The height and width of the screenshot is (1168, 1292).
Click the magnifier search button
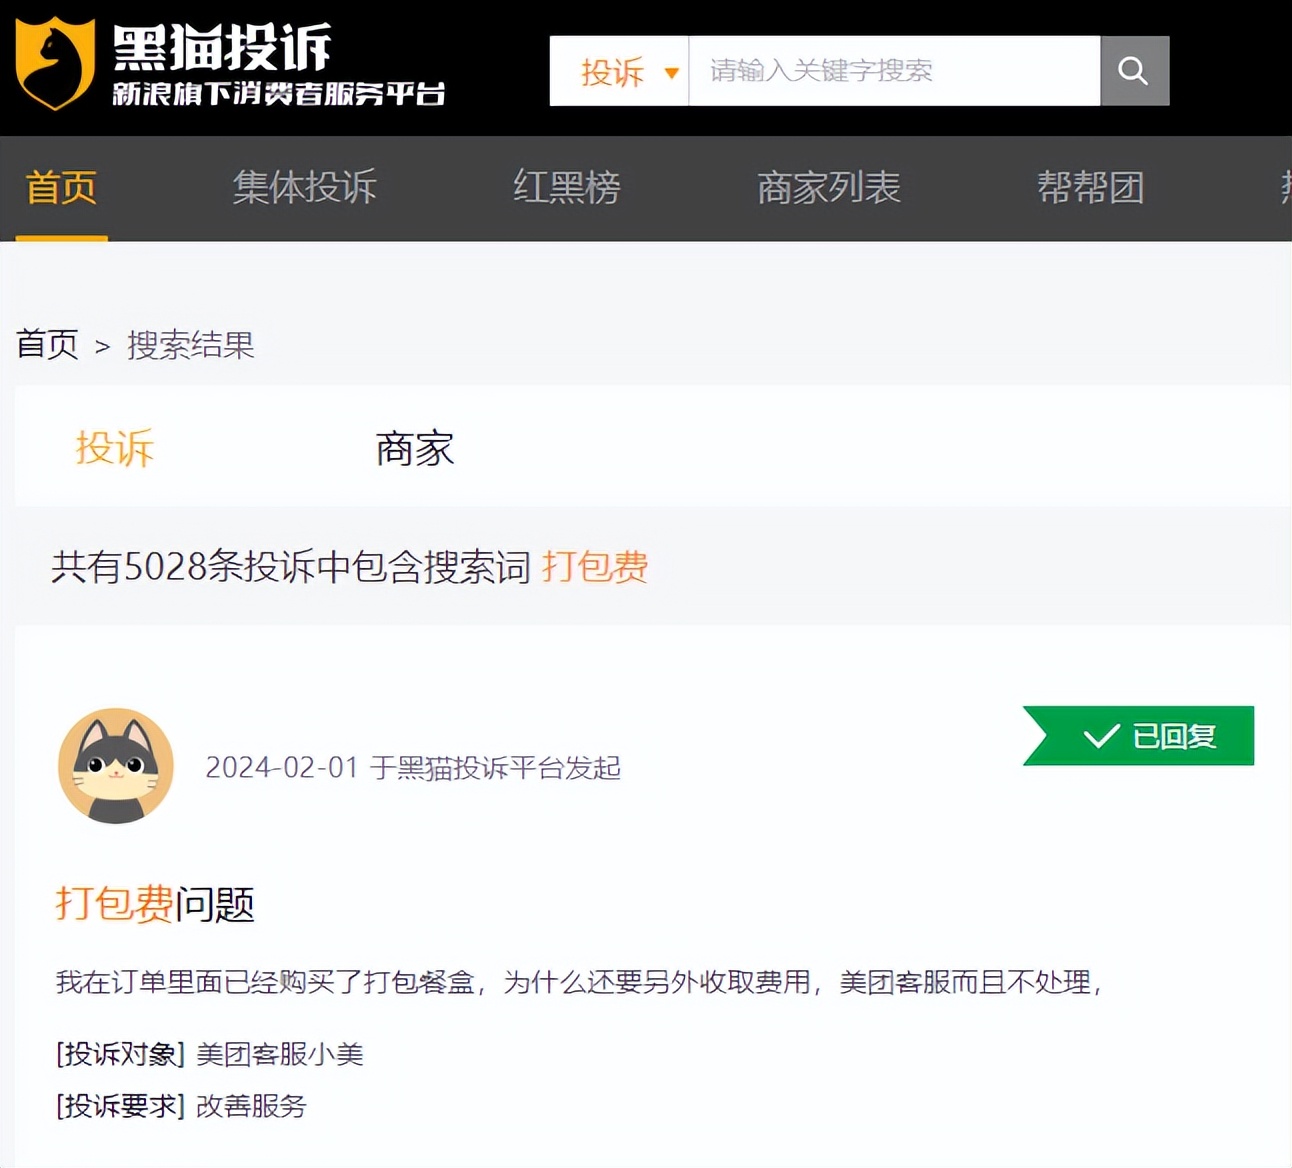point(1133,71)
